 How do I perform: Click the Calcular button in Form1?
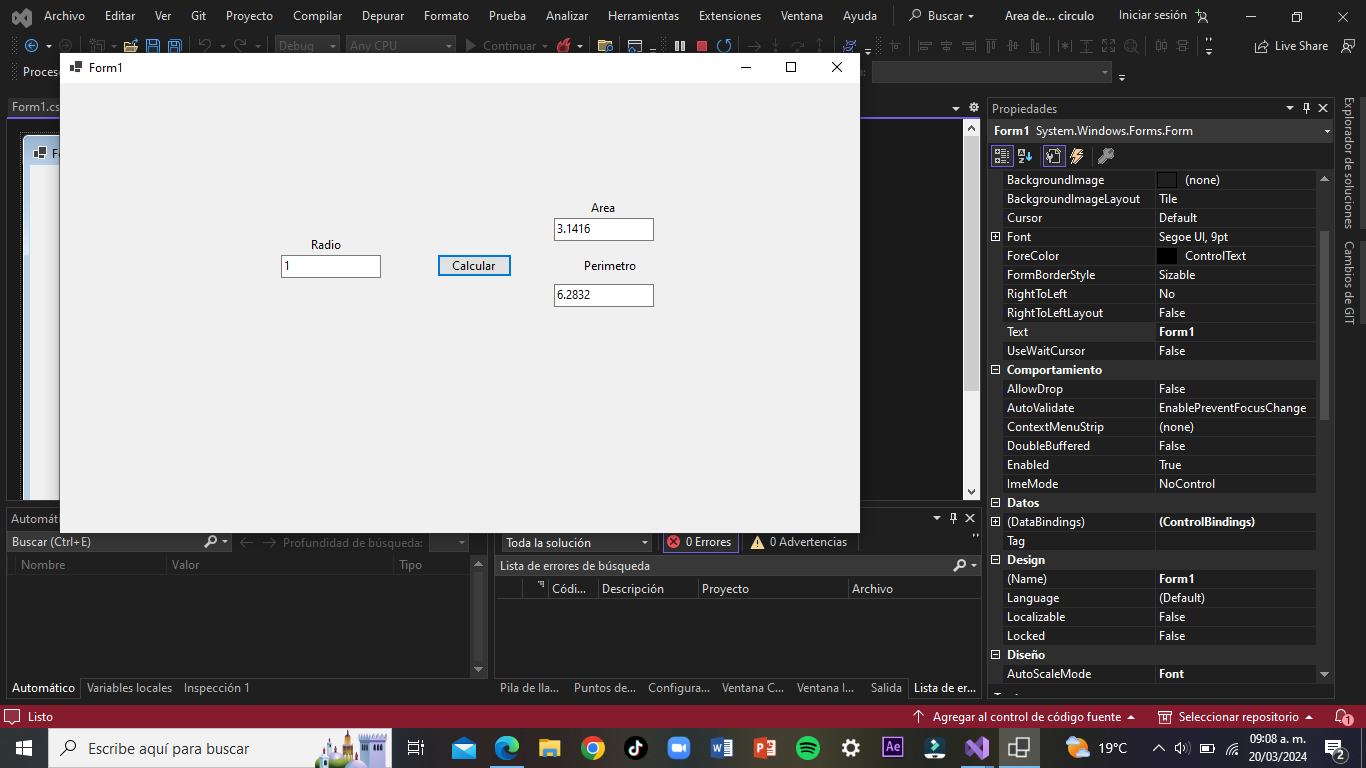tap(474, 266)
